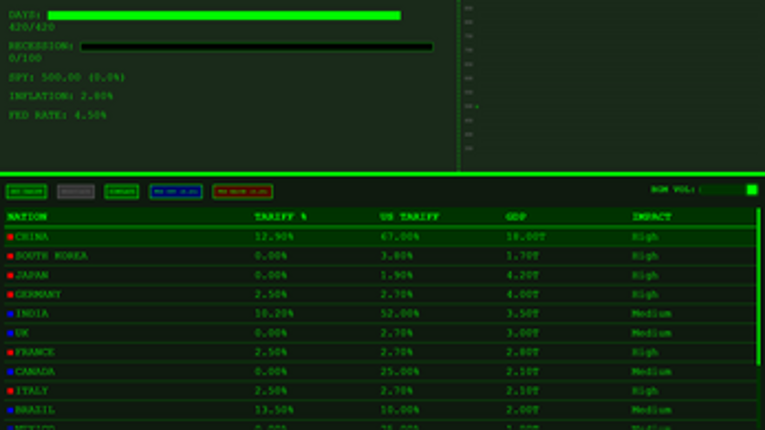Sort table by GDP column header
The height and width of the screenshot is (430, 765).
click(517, 217)
